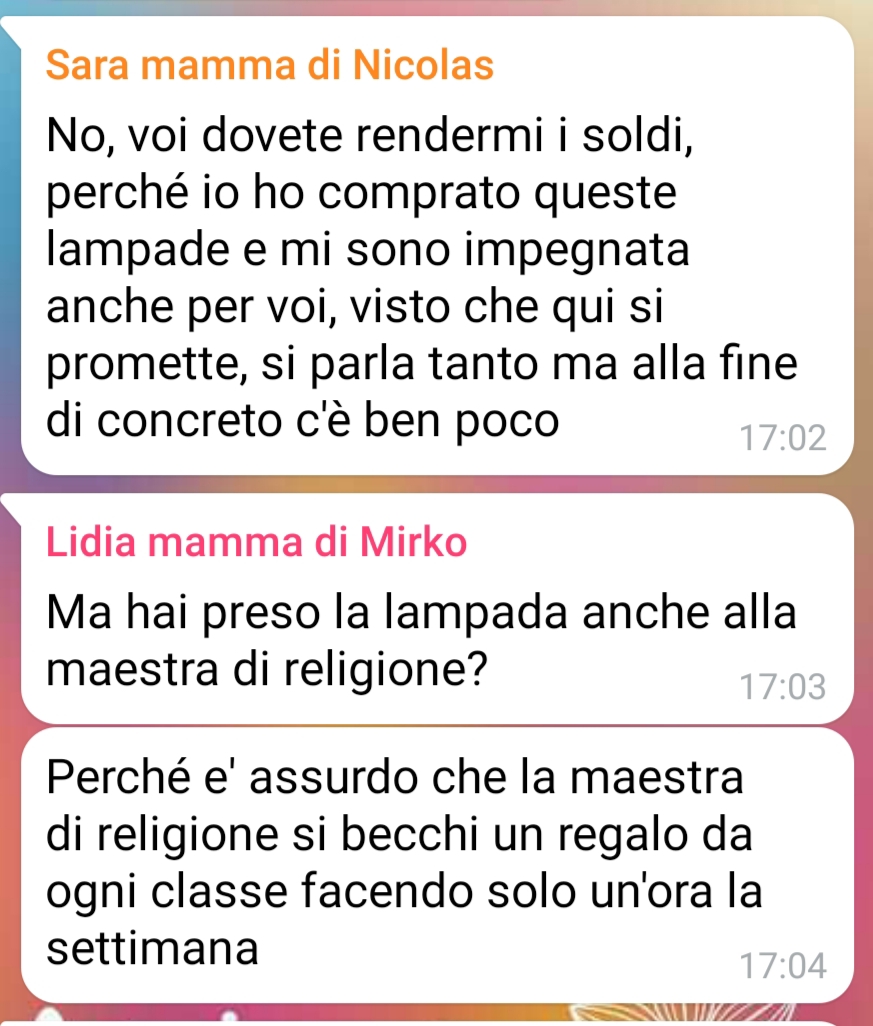This screenshot has width=873, height=1026.
Task: Open Sara mamma di Nicolas sender name
Action: click(270, 65)
